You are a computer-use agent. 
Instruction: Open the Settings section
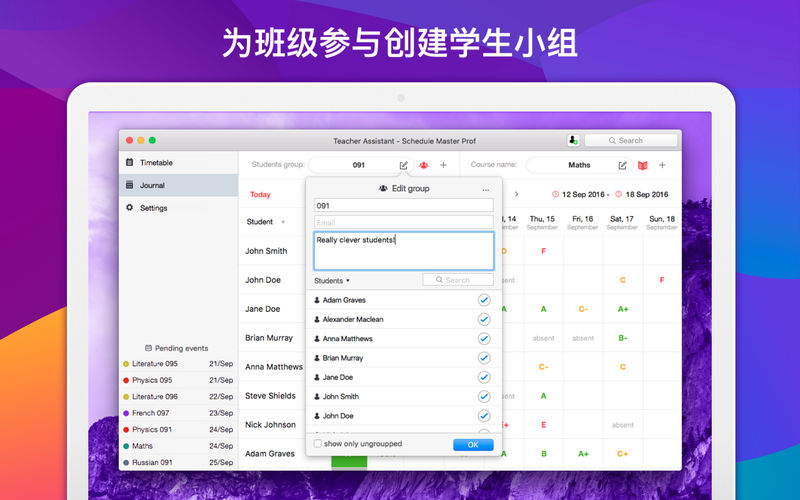coord(179,208)
